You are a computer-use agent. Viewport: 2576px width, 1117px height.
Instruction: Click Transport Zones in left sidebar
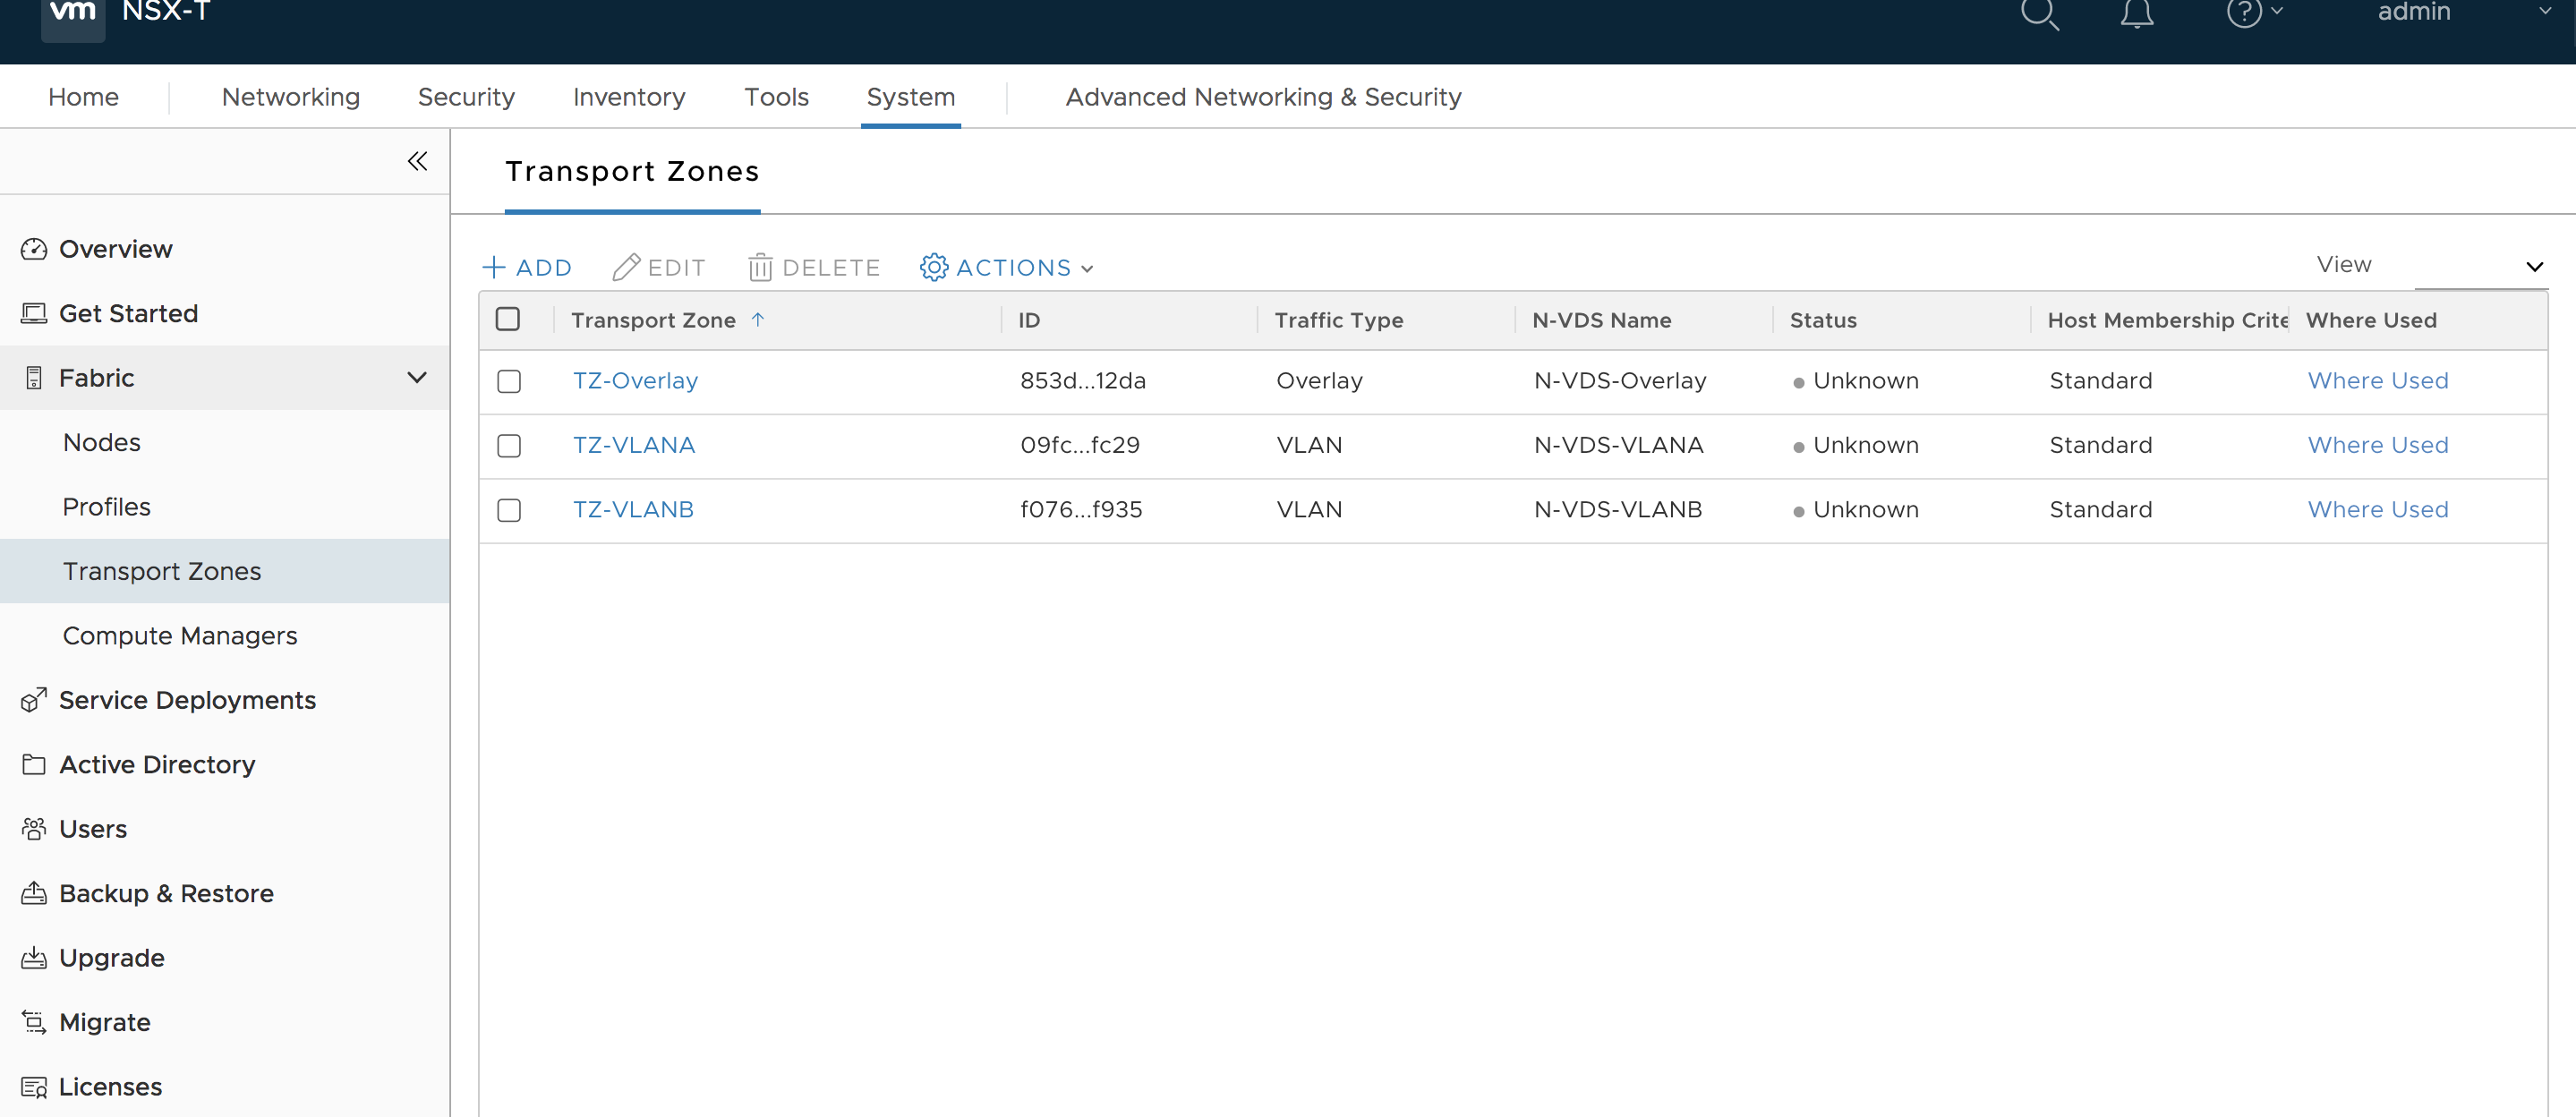161,570
